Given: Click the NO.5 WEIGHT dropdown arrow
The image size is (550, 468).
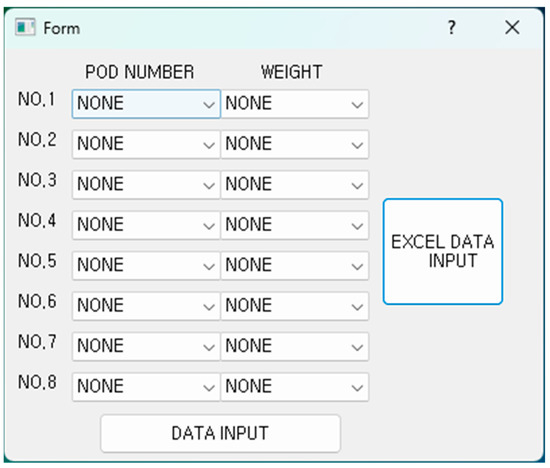Looking at the screenshot, I should click(357, 266).
